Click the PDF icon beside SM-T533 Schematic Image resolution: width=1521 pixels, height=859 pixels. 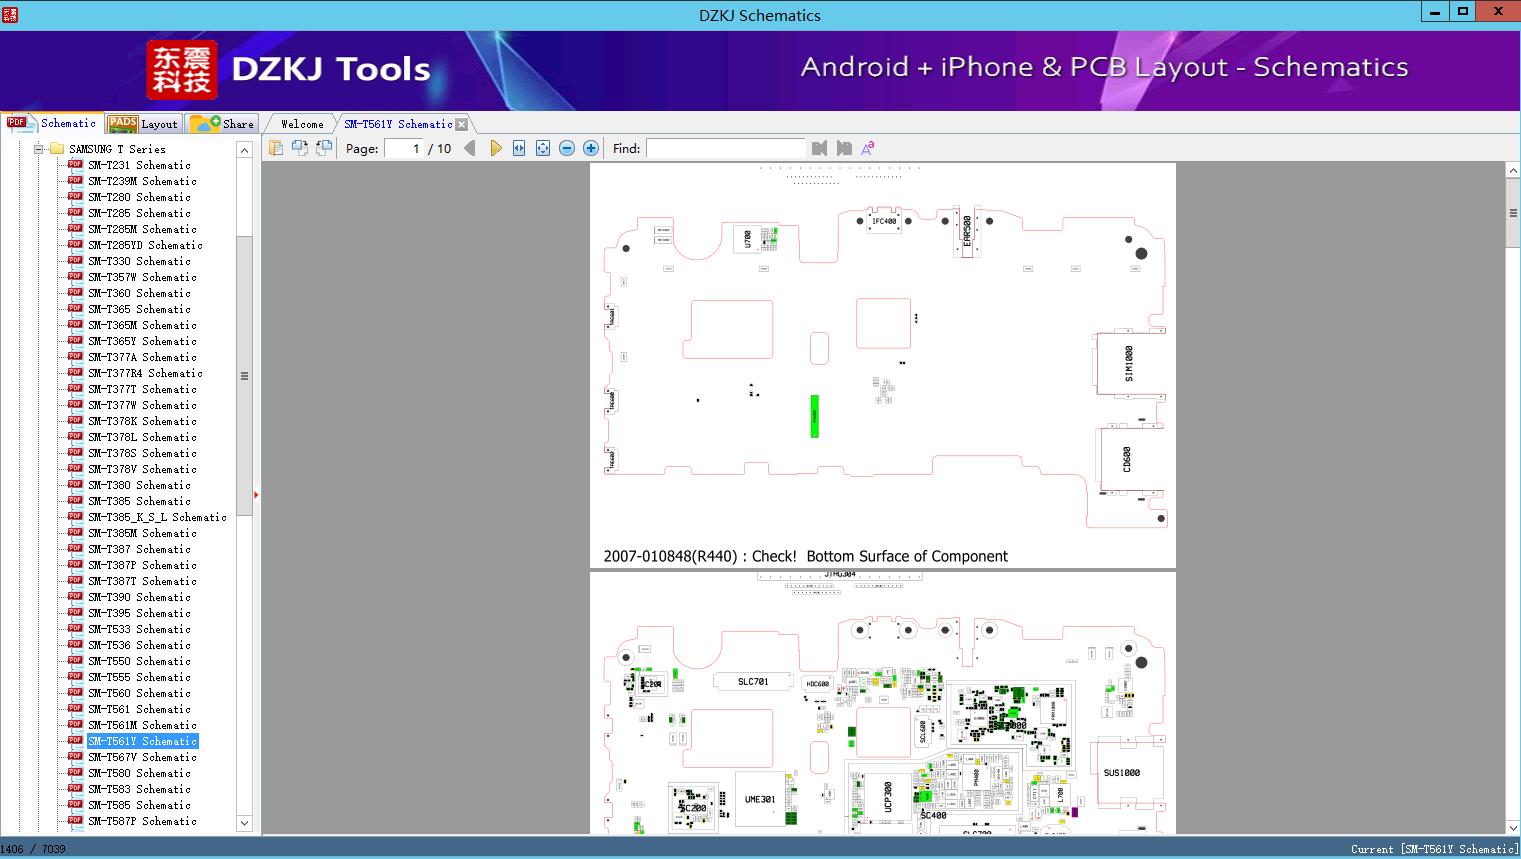click(75, 629)
